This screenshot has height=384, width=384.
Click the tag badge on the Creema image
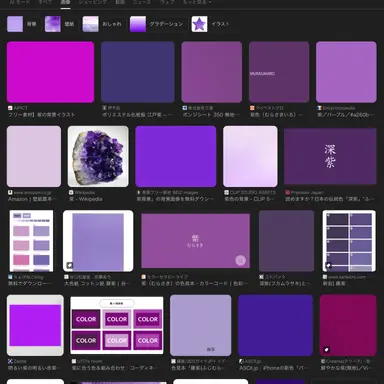coord(327,350)
